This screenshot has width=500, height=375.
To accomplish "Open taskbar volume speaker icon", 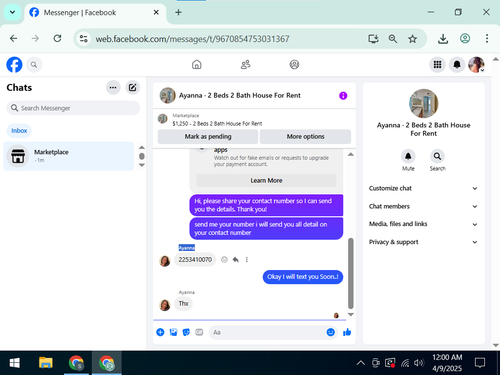I will click(419, 363).
